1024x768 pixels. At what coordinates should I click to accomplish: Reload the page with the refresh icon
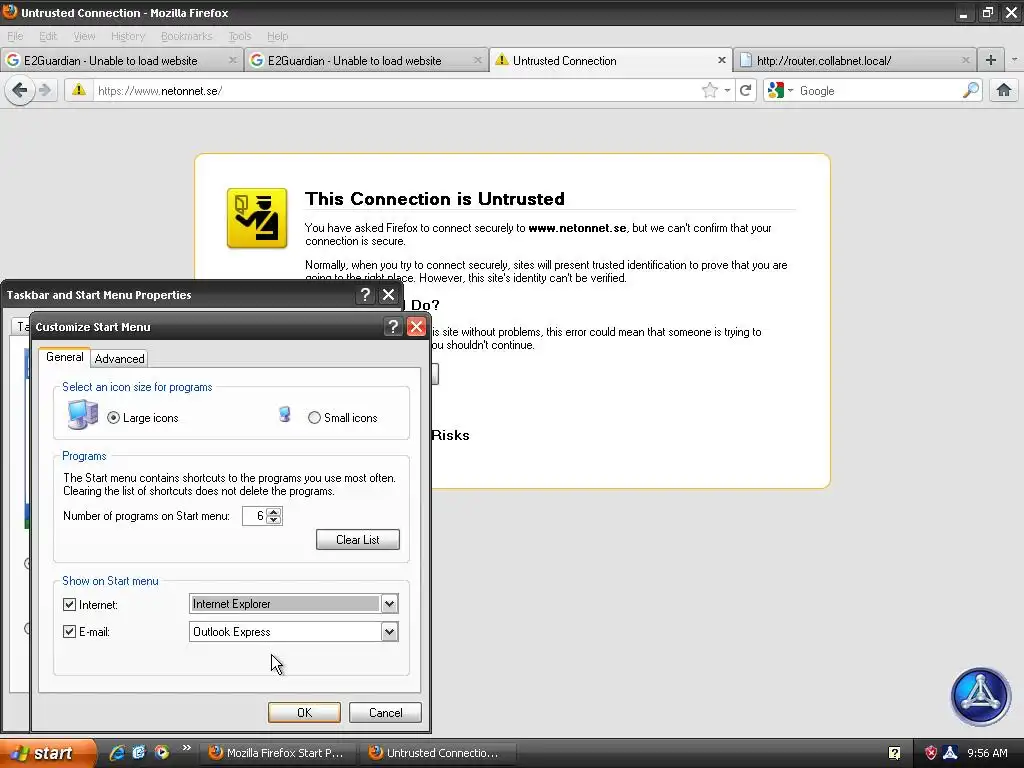(745, 91)
